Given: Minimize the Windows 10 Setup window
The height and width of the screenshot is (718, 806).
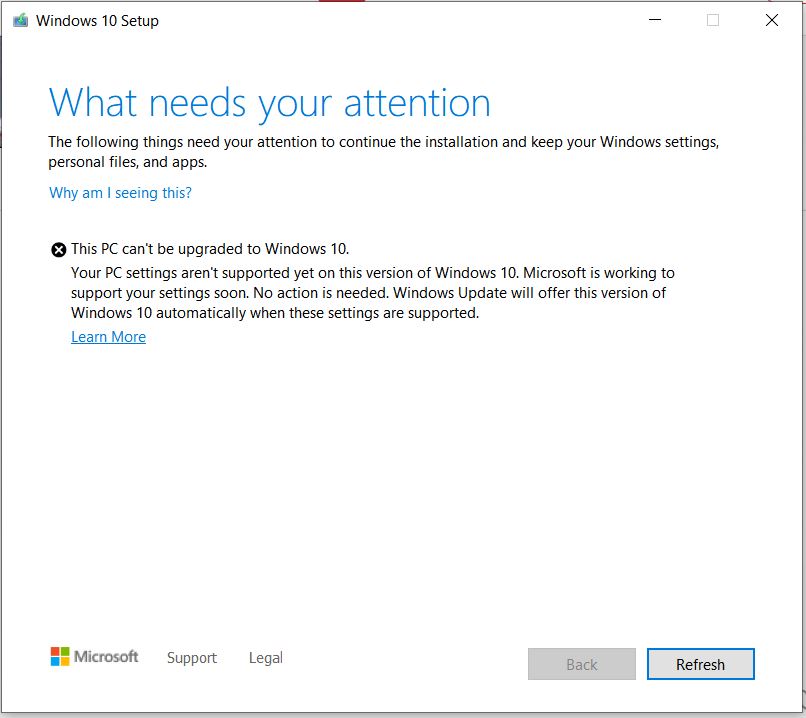Looking at the screenshot, I should [655, 20].
